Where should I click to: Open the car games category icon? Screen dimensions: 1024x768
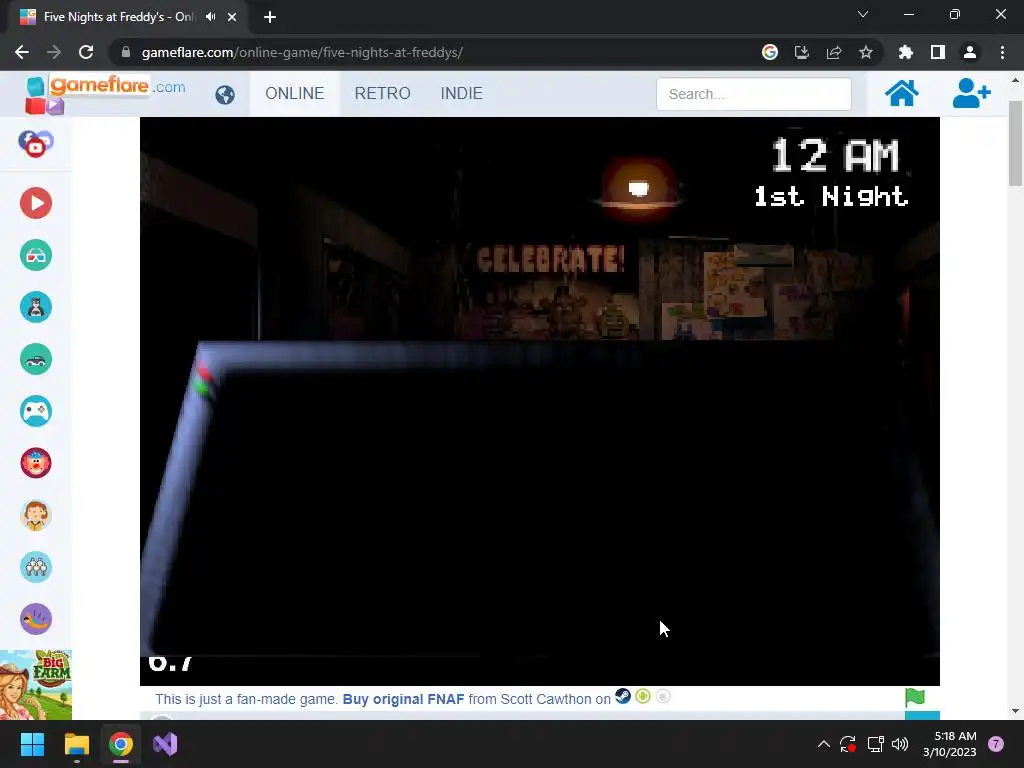point(36,359)
